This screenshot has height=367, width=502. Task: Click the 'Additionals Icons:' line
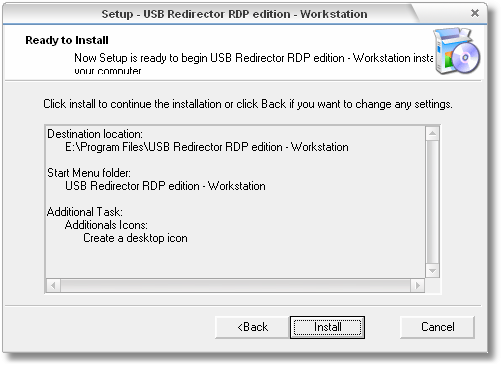click(x=106, y=225)
